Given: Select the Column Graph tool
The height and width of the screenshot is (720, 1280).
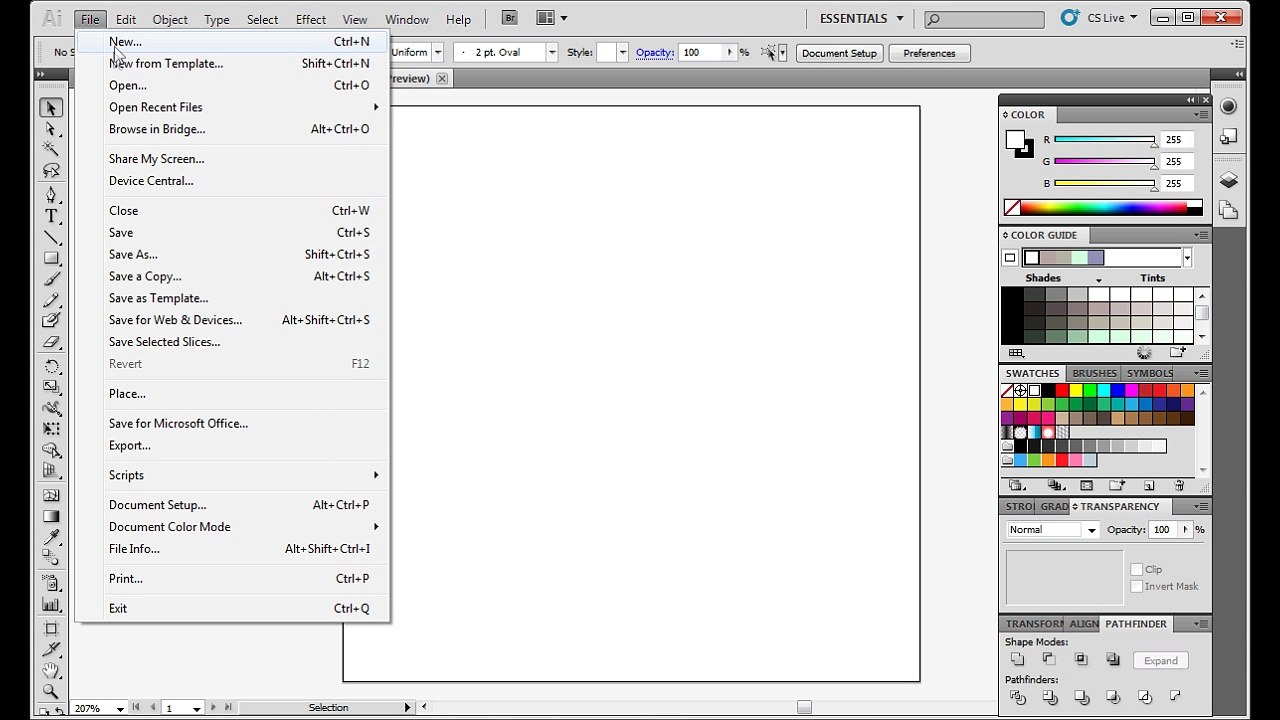Looking at the screenshot, I should pos(51,604).
